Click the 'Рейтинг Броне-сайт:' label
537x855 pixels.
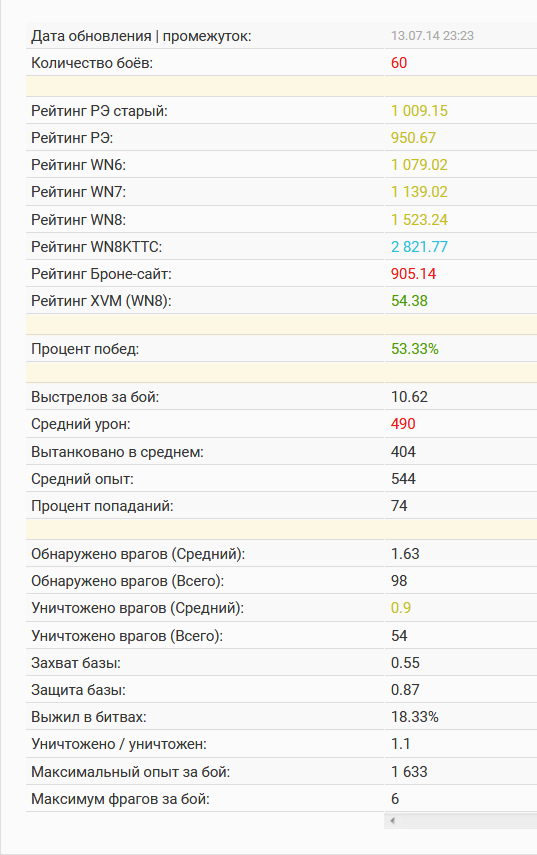click(x=101, y=274)
